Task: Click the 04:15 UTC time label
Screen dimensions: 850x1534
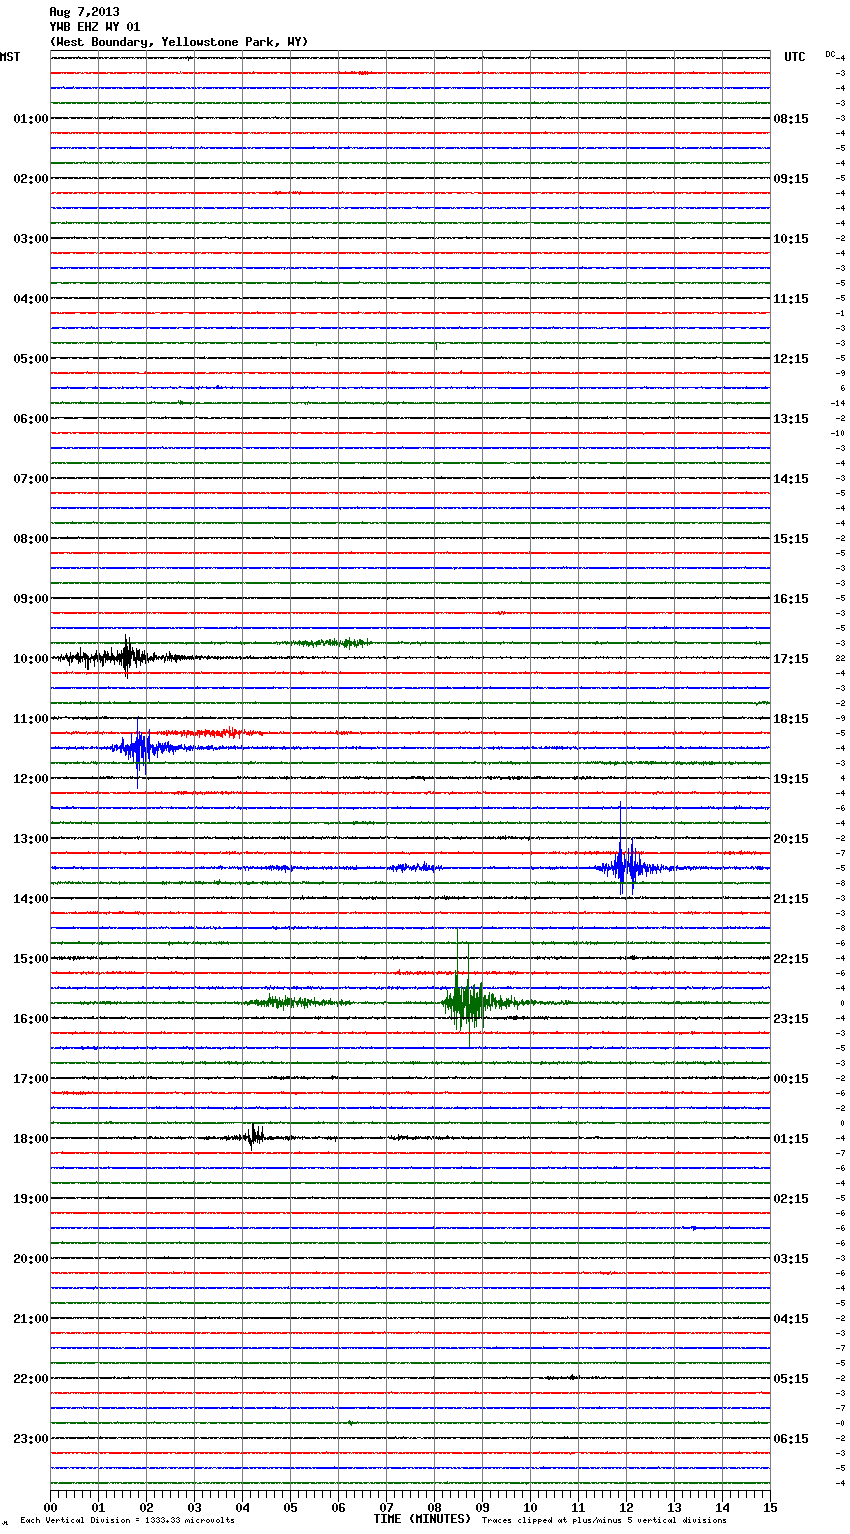Action: pyautogui.click(x=791, y=1319)
